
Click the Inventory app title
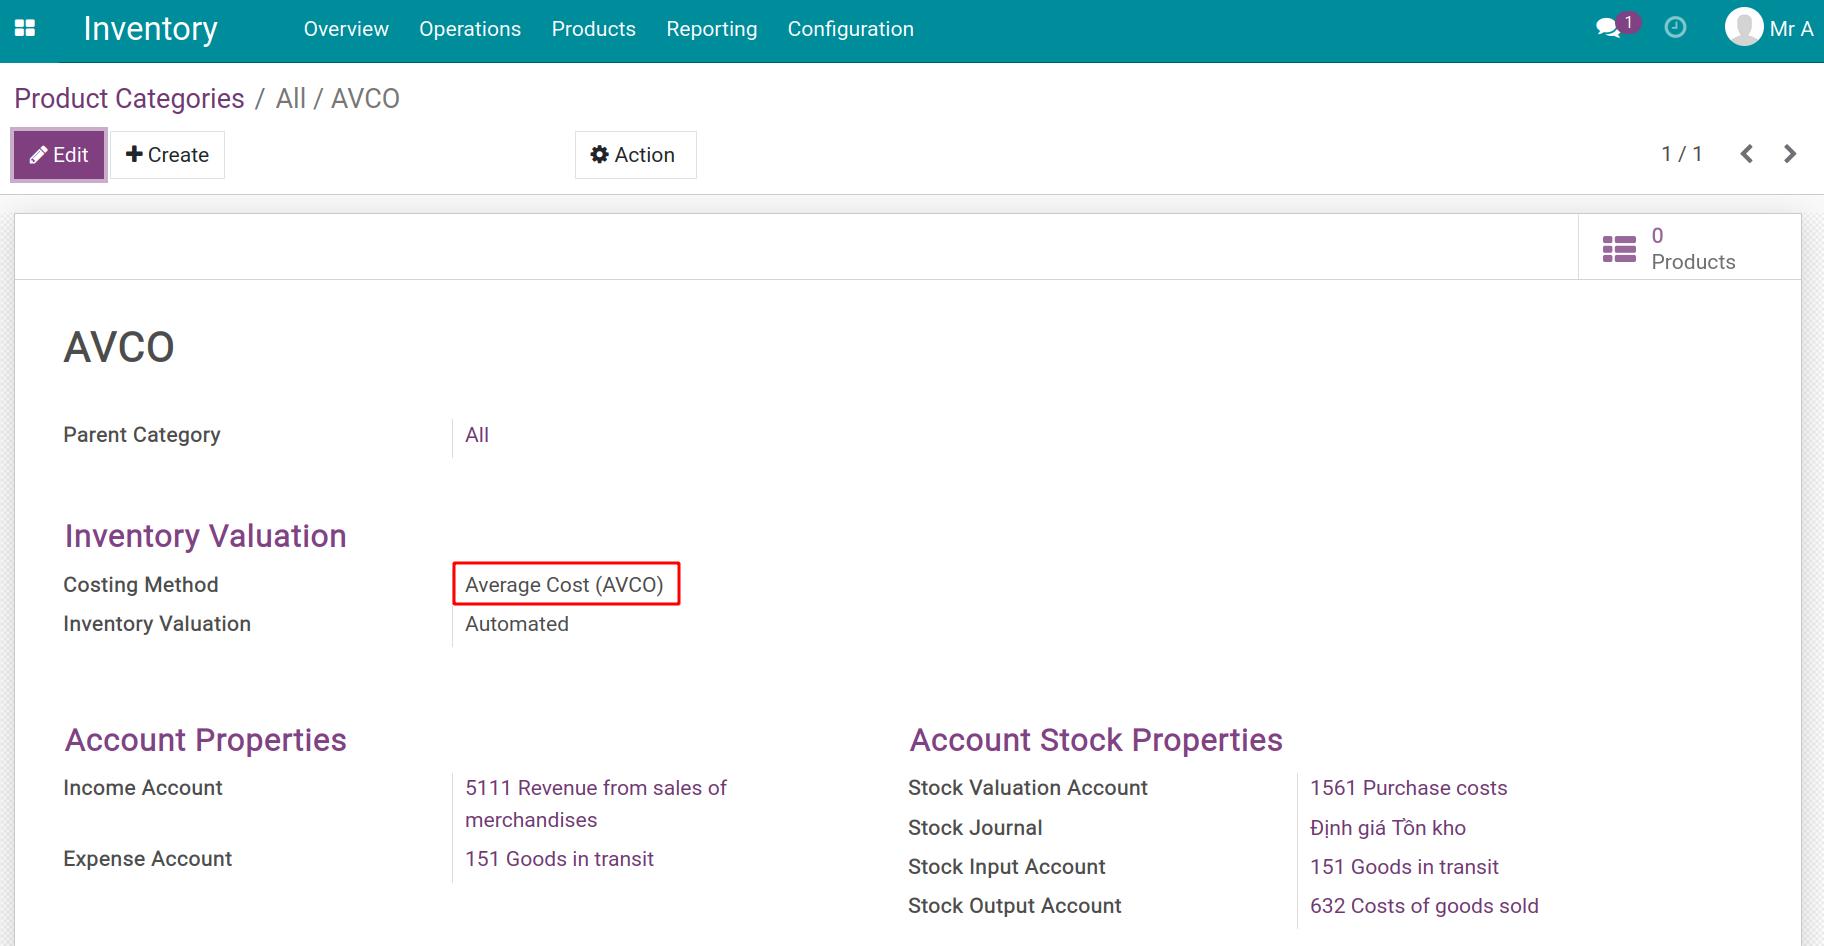pos(150,29)
